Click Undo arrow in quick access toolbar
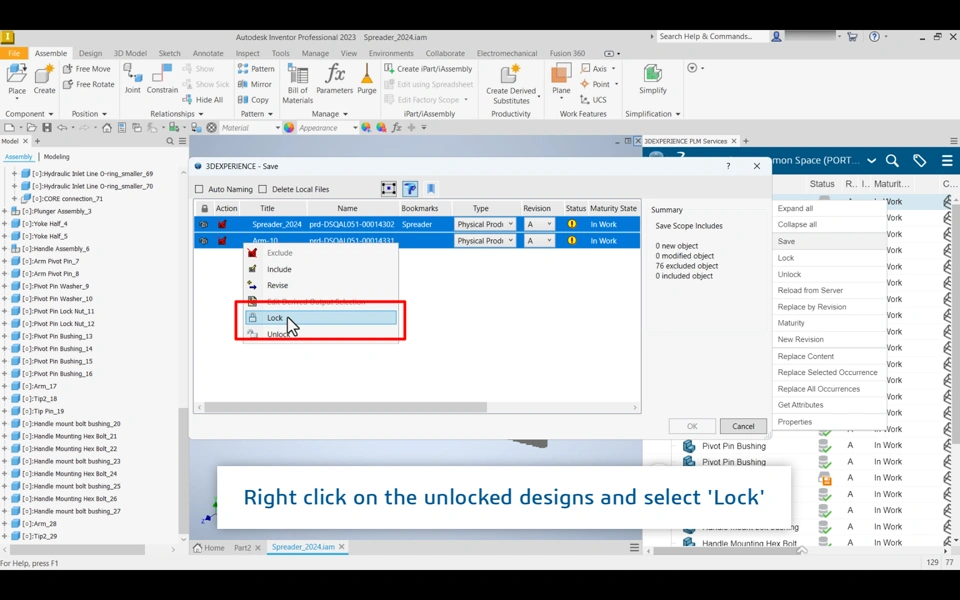Viewport: 960px width, 600px height. [x=62, y=127]
